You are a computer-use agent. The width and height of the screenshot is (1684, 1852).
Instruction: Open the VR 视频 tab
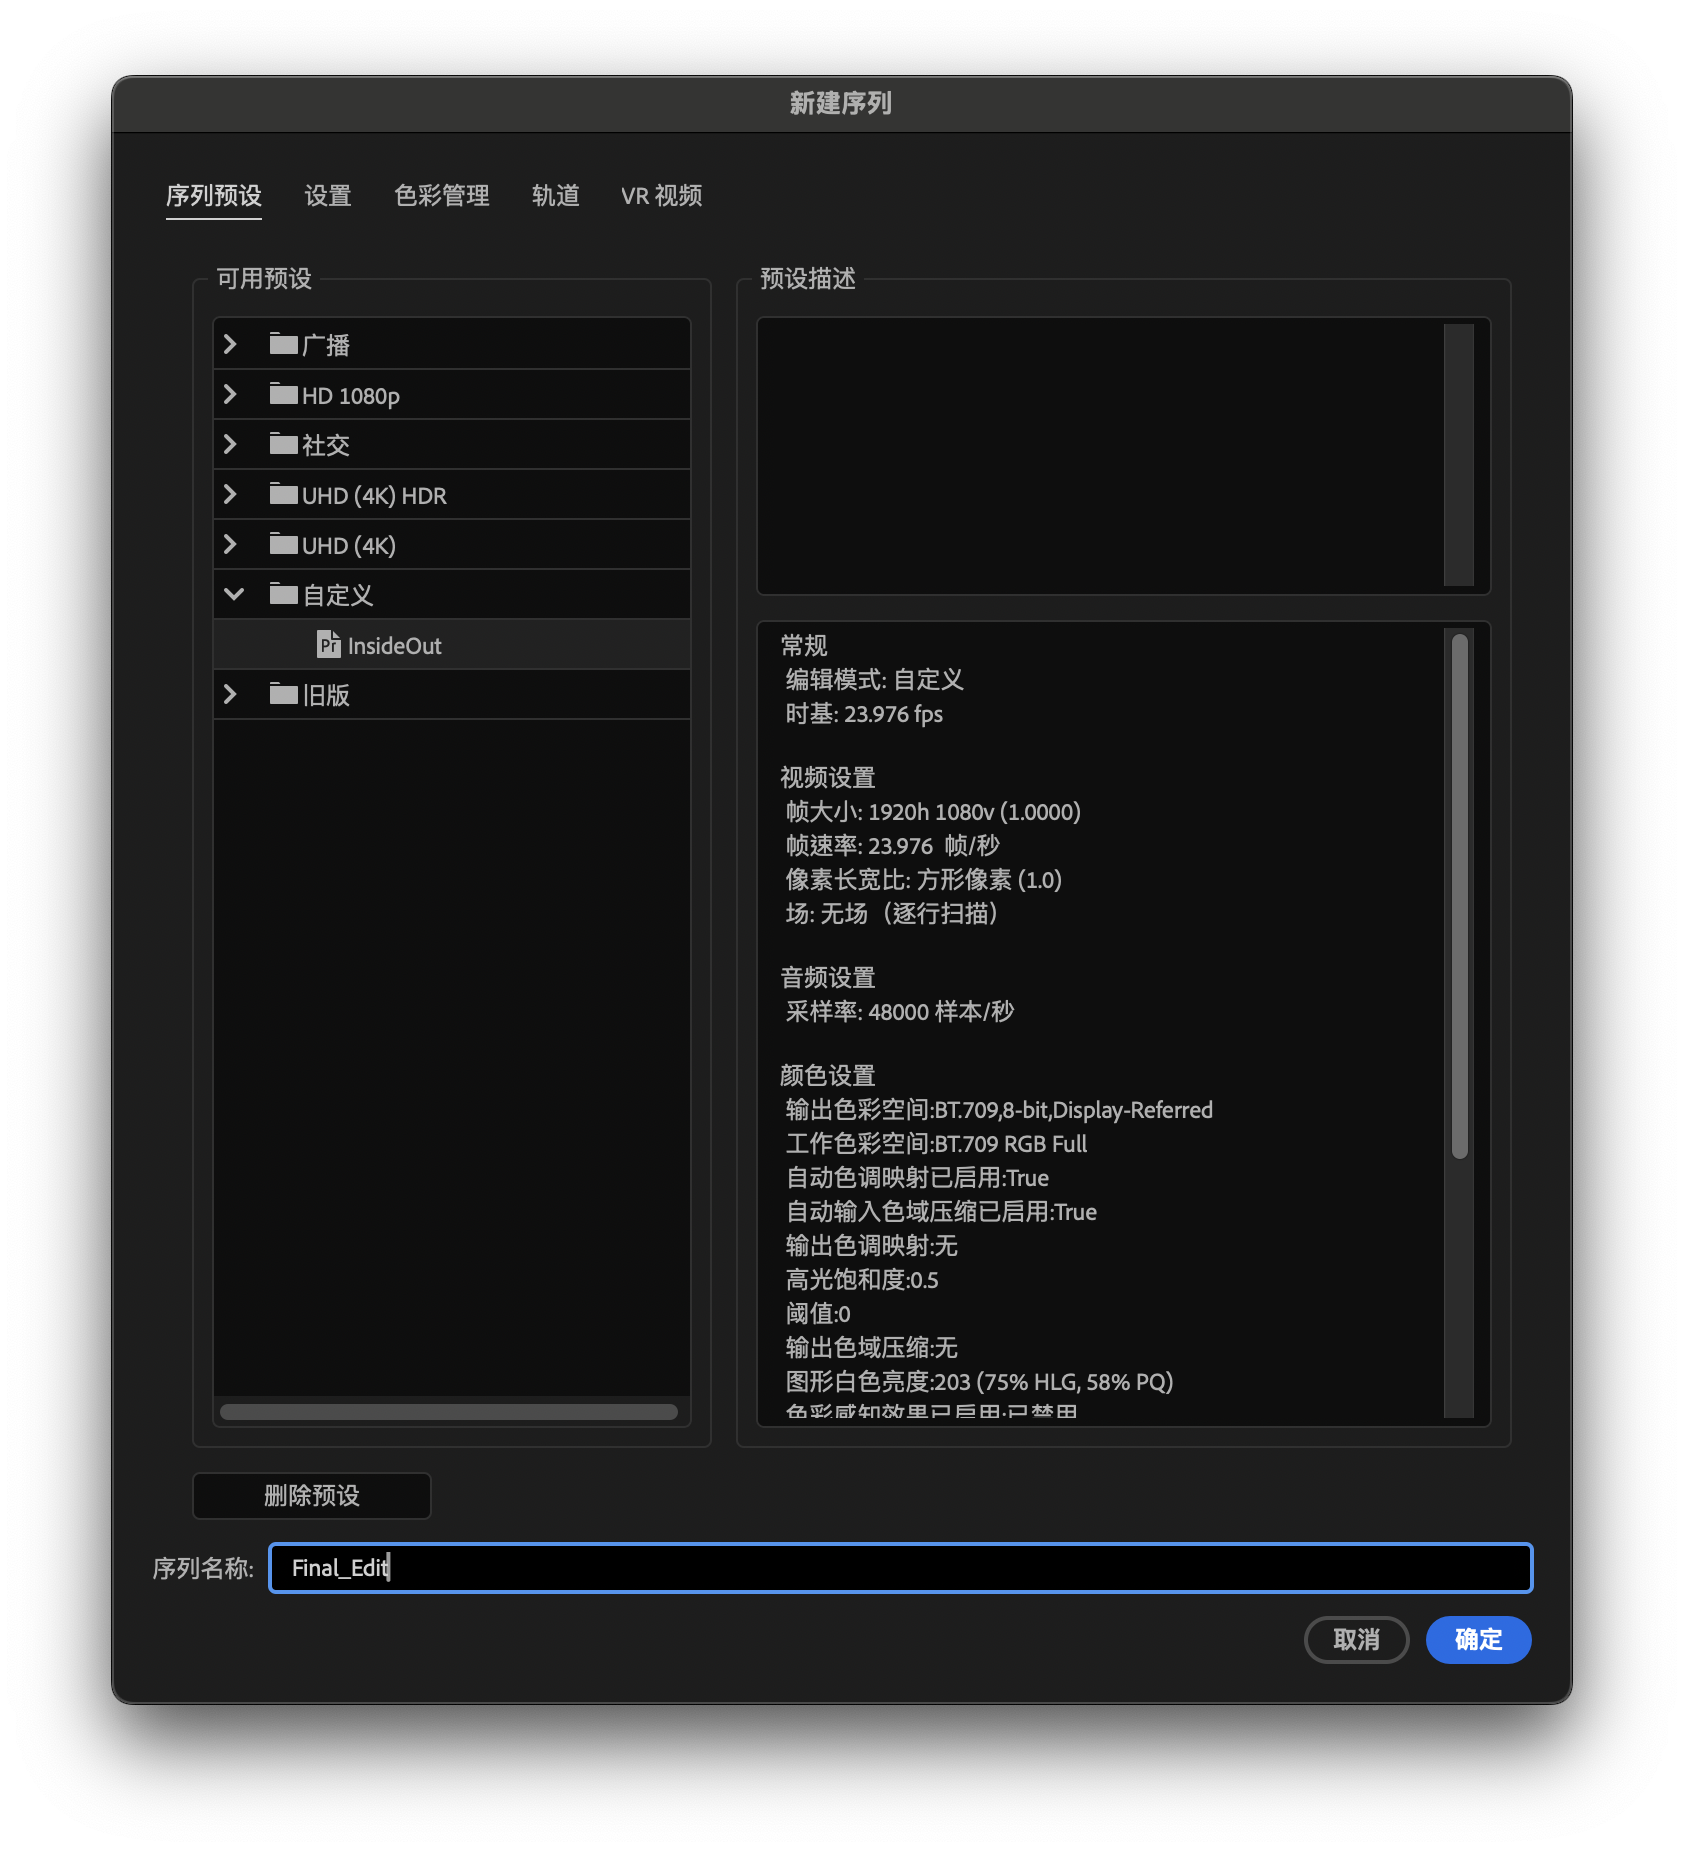coord(661,196)
